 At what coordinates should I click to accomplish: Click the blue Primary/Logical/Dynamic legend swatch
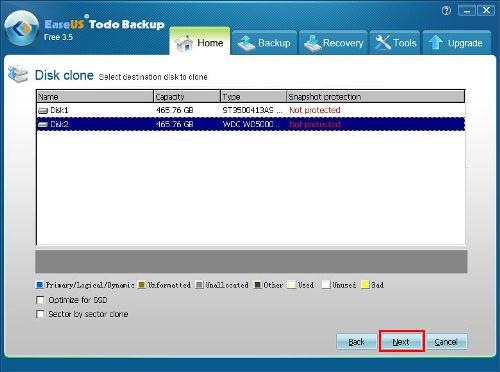(x=40, y=285)
